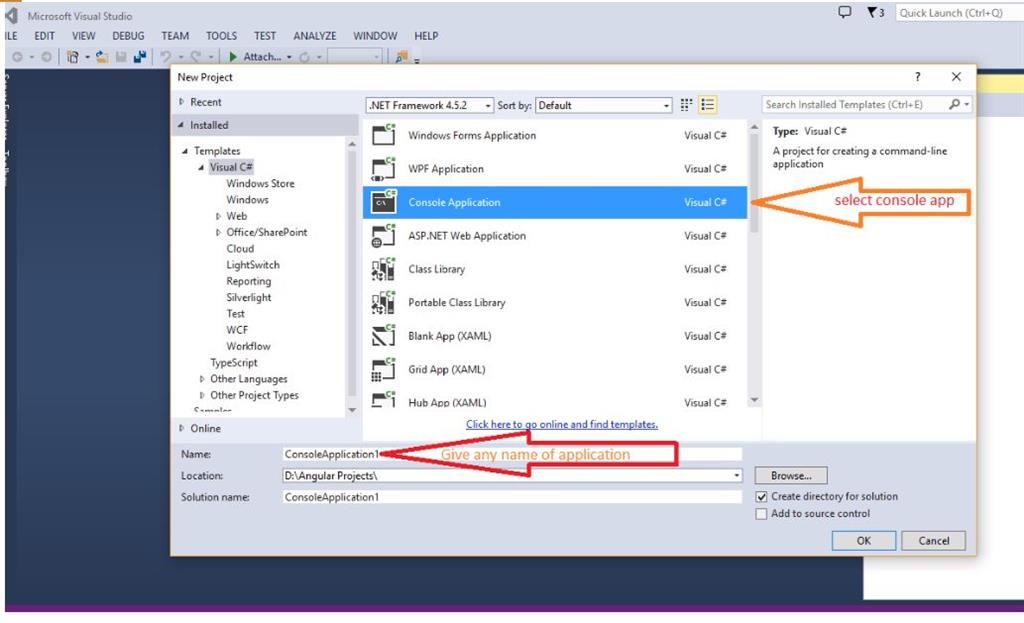Open the .NET Framework version dropdown
Image resolution: width=1024 pixels, height=623 pixels.
486,104
